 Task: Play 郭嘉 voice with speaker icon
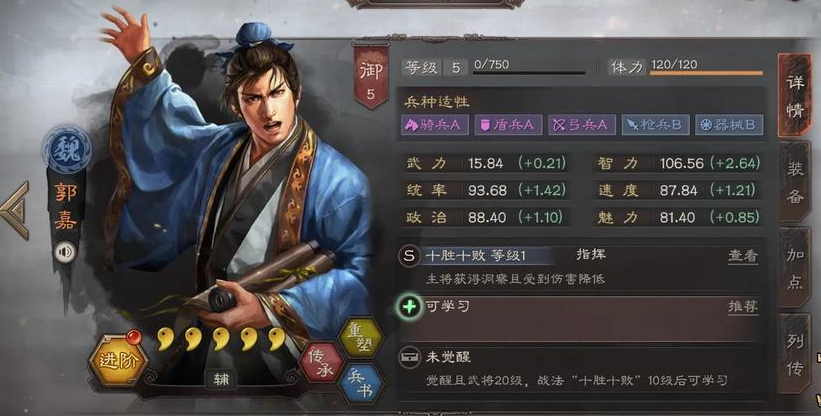(65, 253)
